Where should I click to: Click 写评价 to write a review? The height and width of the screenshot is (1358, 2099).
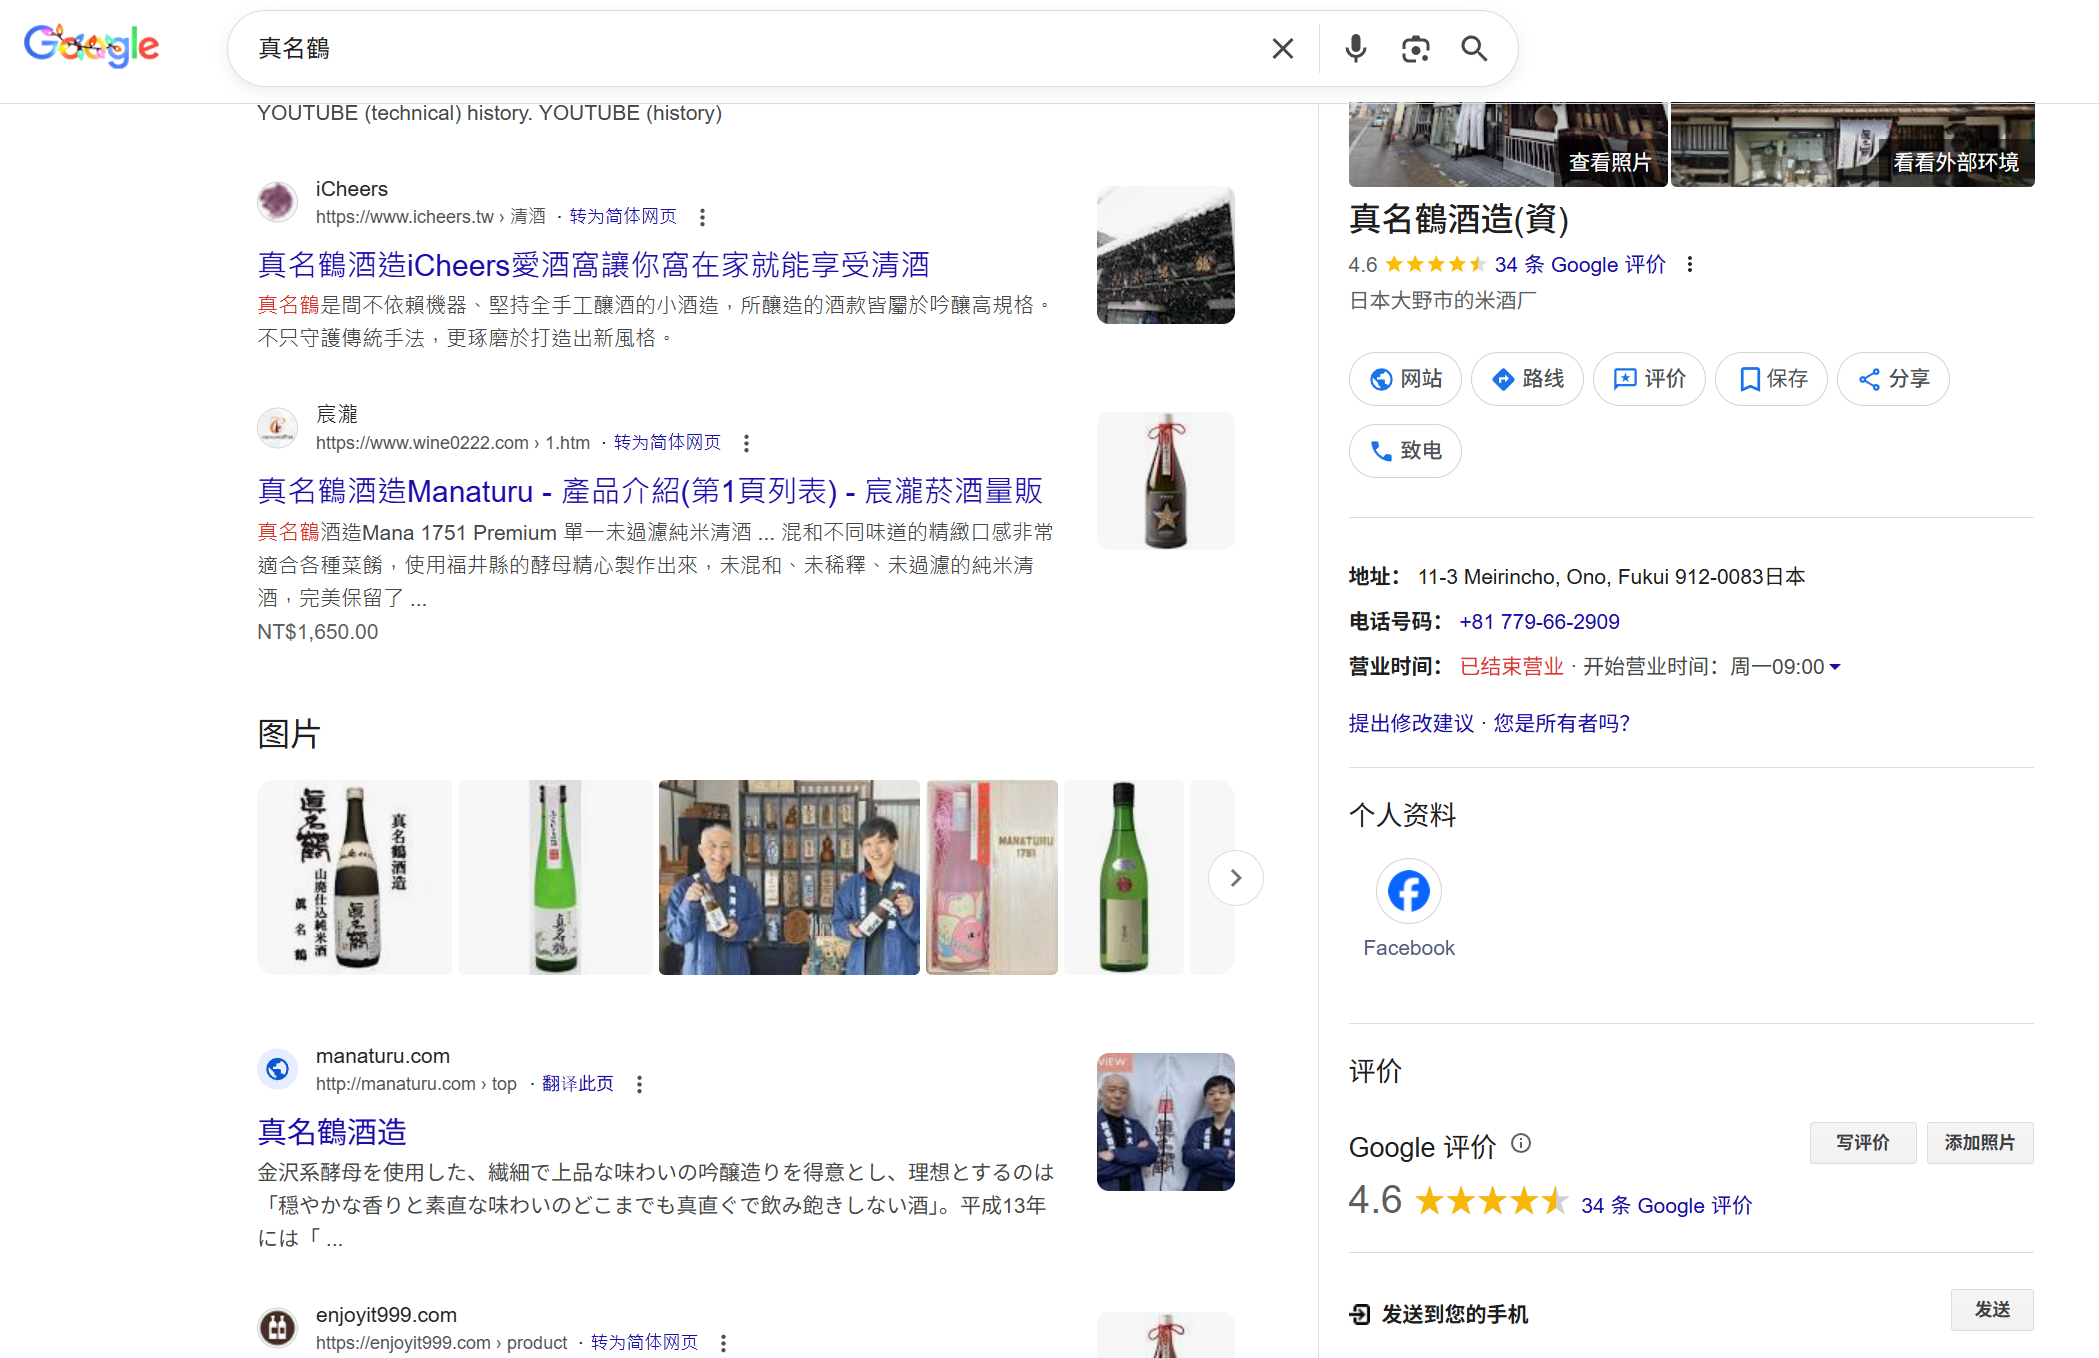click(1862, 1142)
